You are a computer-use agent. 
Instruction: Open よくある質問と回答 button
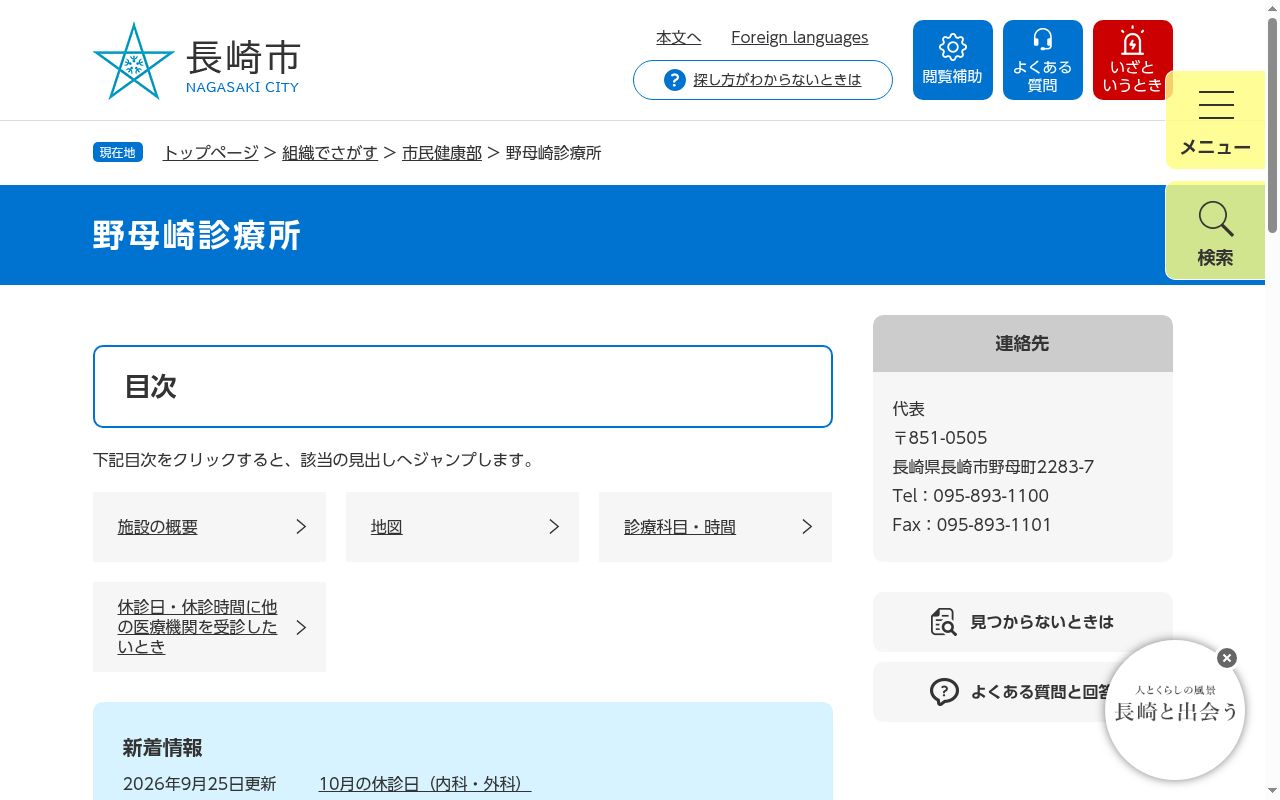pos(1022,692)
